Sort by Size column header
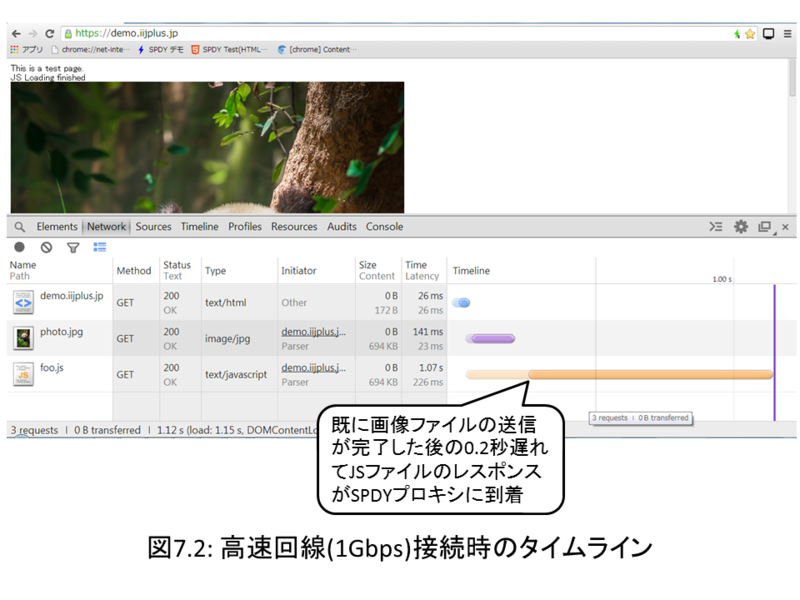This screenshot has height=600, width=800. (378, 270)
